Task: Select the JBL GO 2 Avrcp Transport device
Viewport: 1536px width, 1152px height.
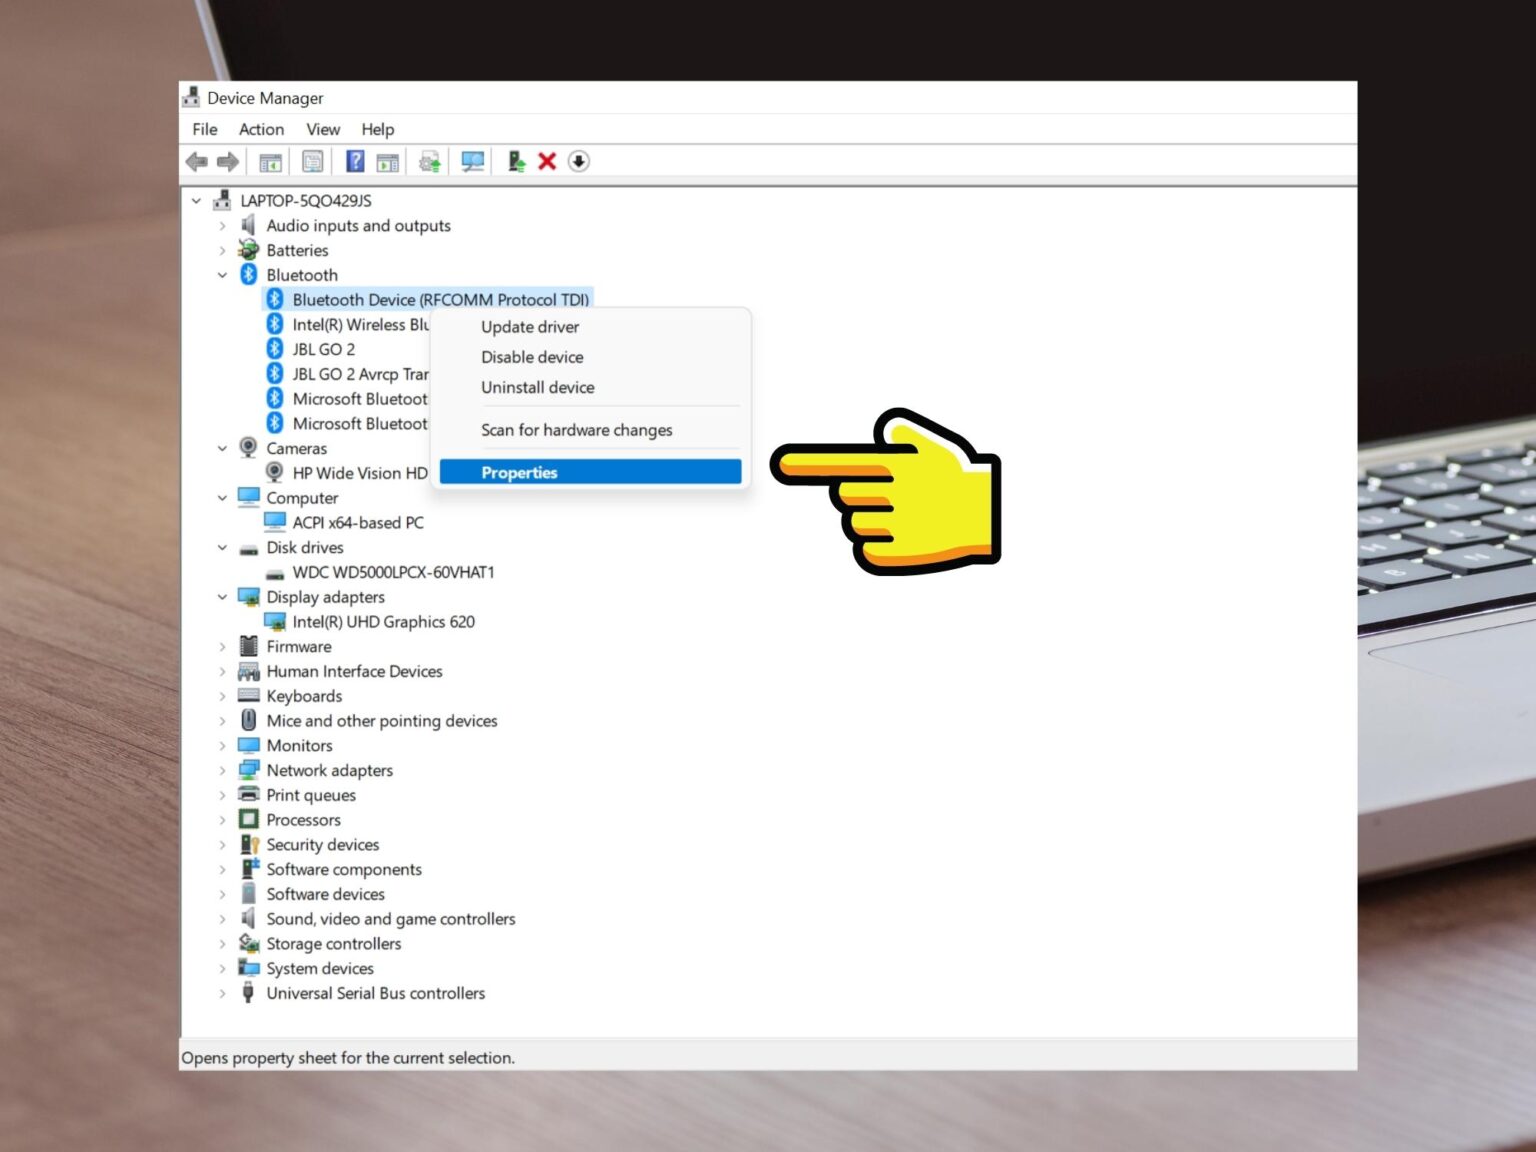Action: (360, 374)
